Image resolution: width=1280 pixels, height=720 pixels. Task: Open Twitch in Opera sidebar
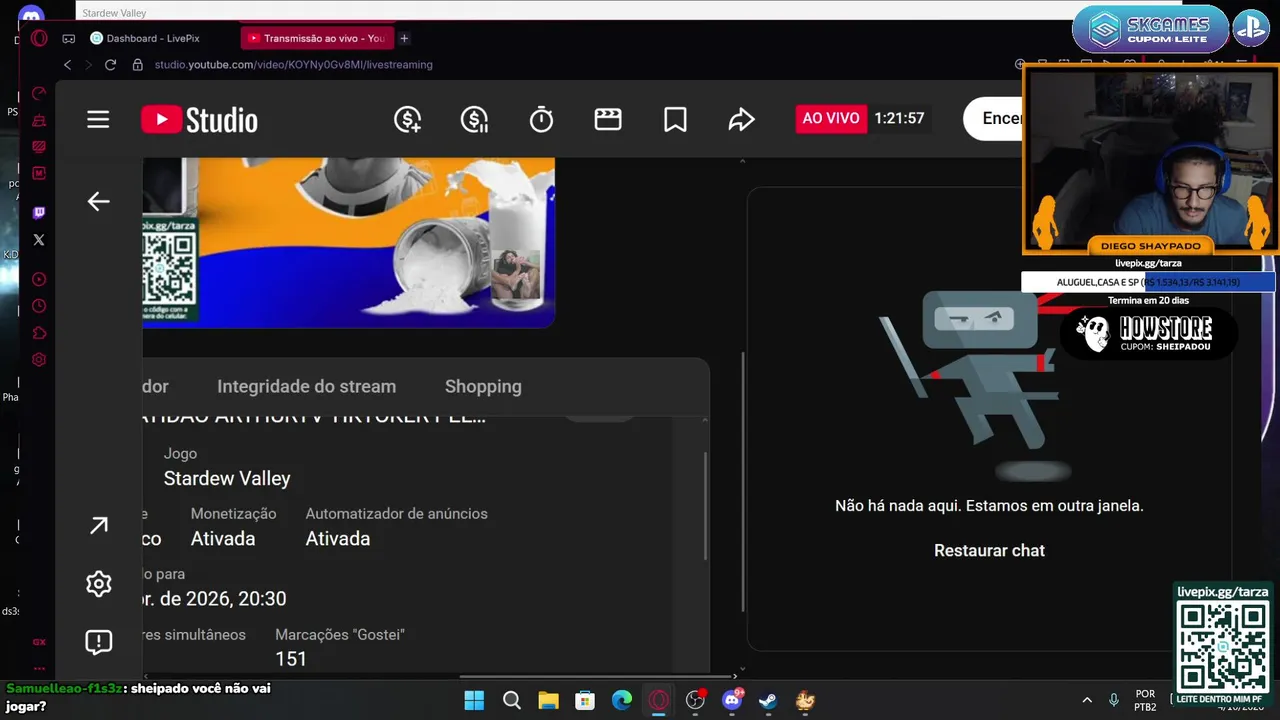pyautogui.click(x=39, y=213)
